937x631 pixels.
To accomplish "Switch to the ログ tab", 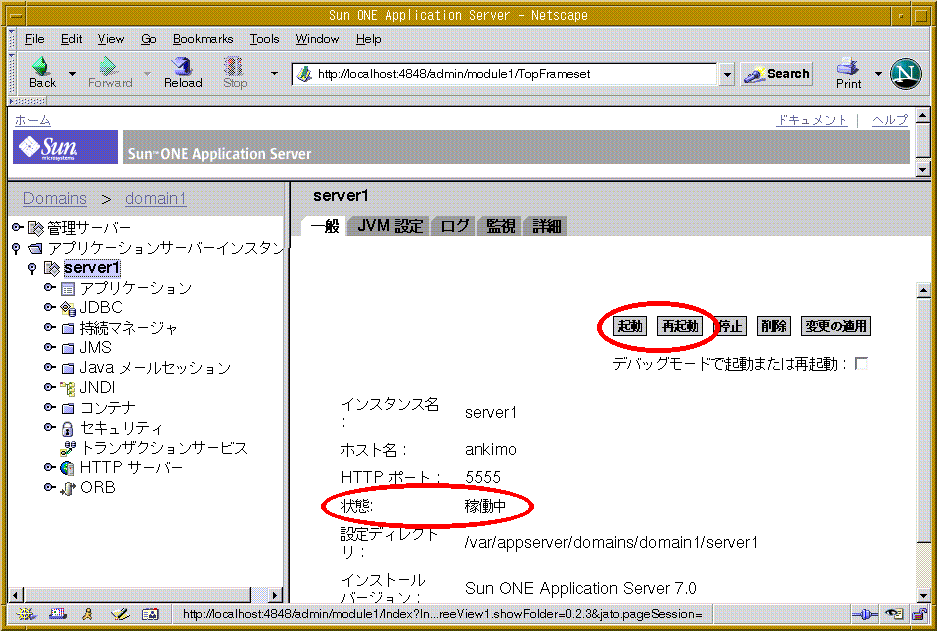I will (x=454, y=226).
